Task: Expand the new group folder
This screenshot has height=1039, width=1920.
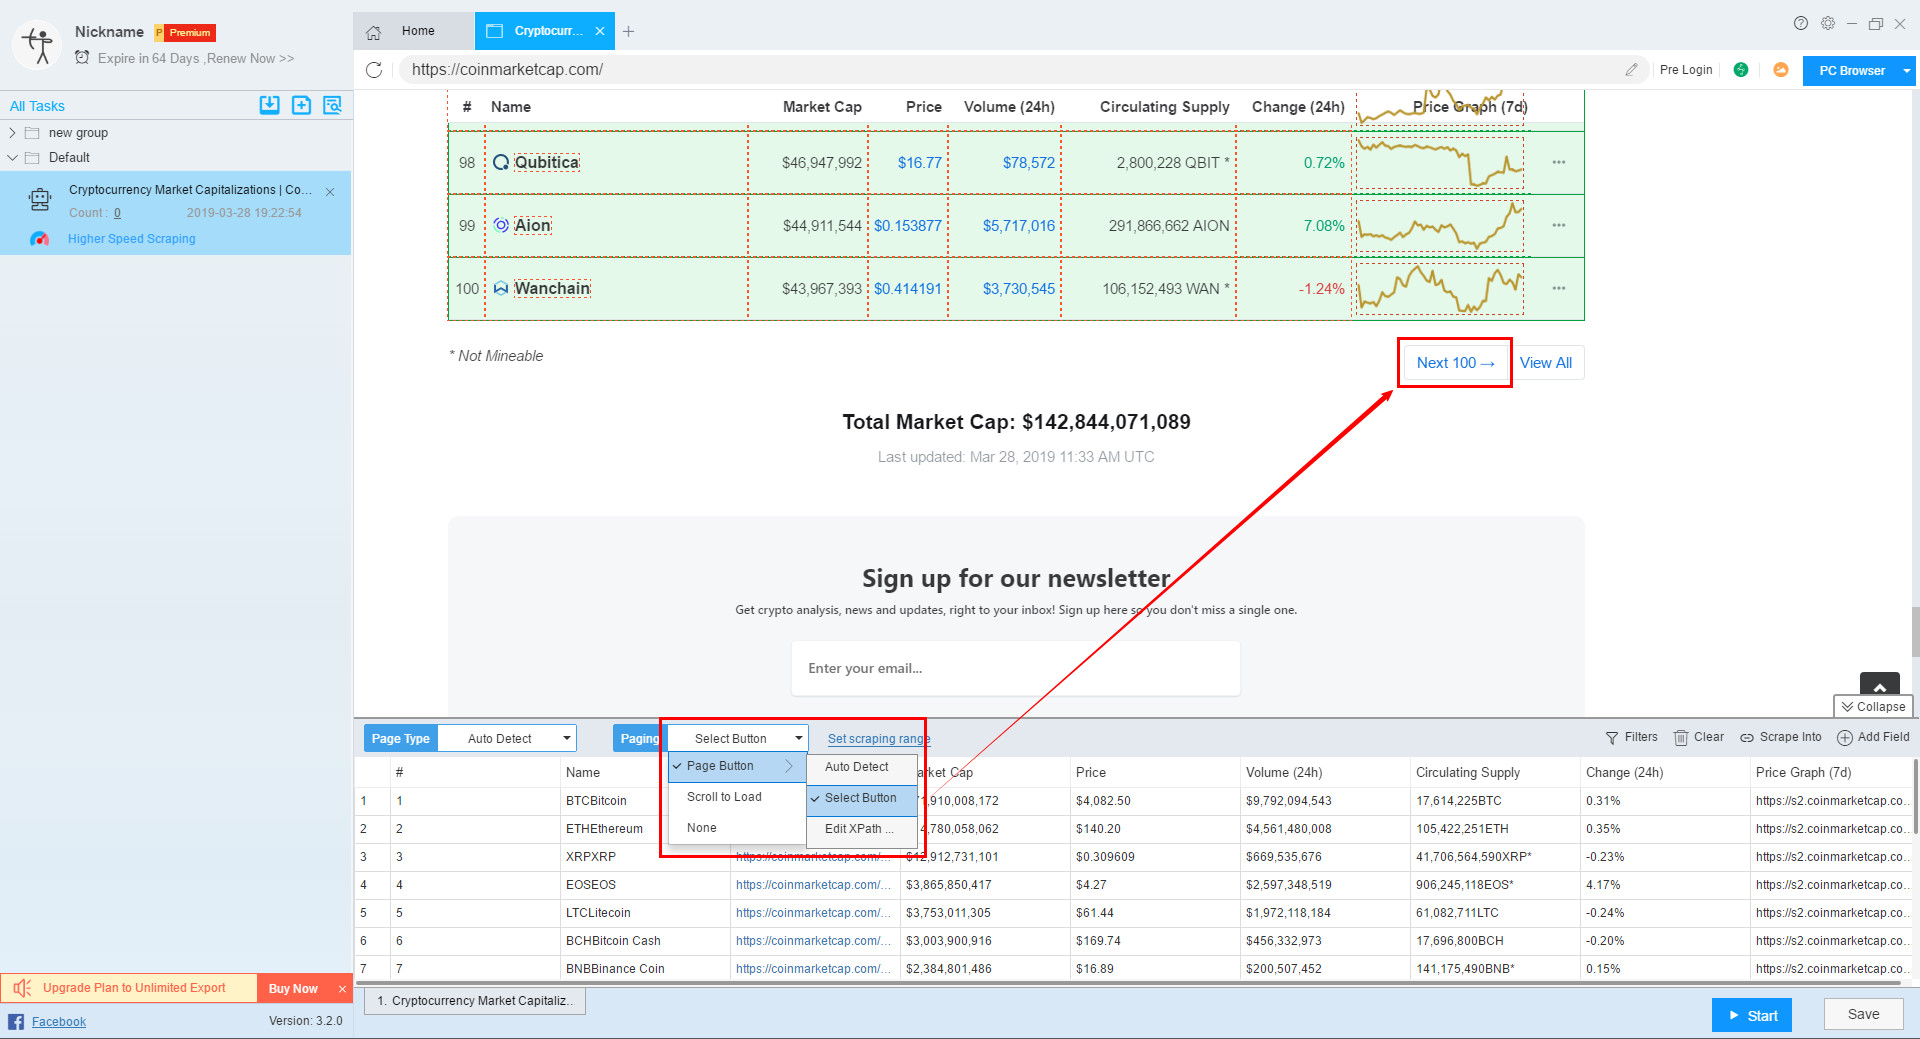Action: click(12, 132)
